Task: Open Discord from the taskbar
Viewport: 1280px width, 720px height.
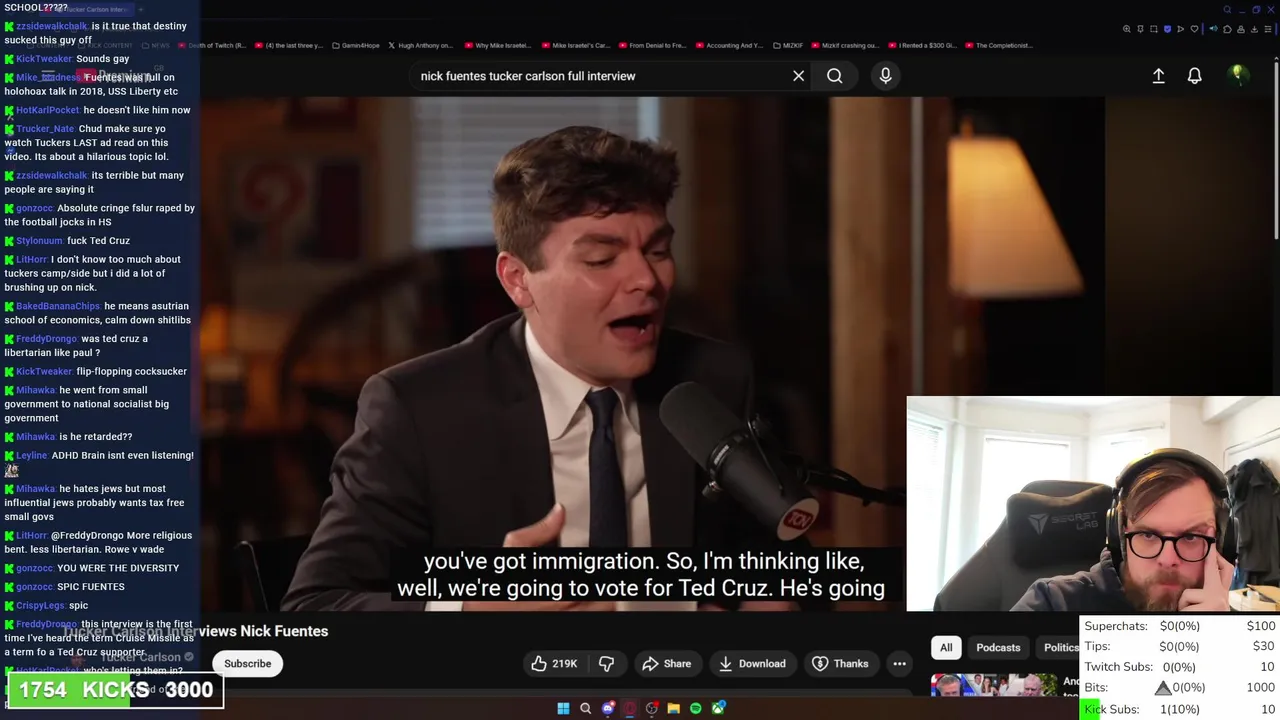Action: pyautogui.click(x=607, y=708)
